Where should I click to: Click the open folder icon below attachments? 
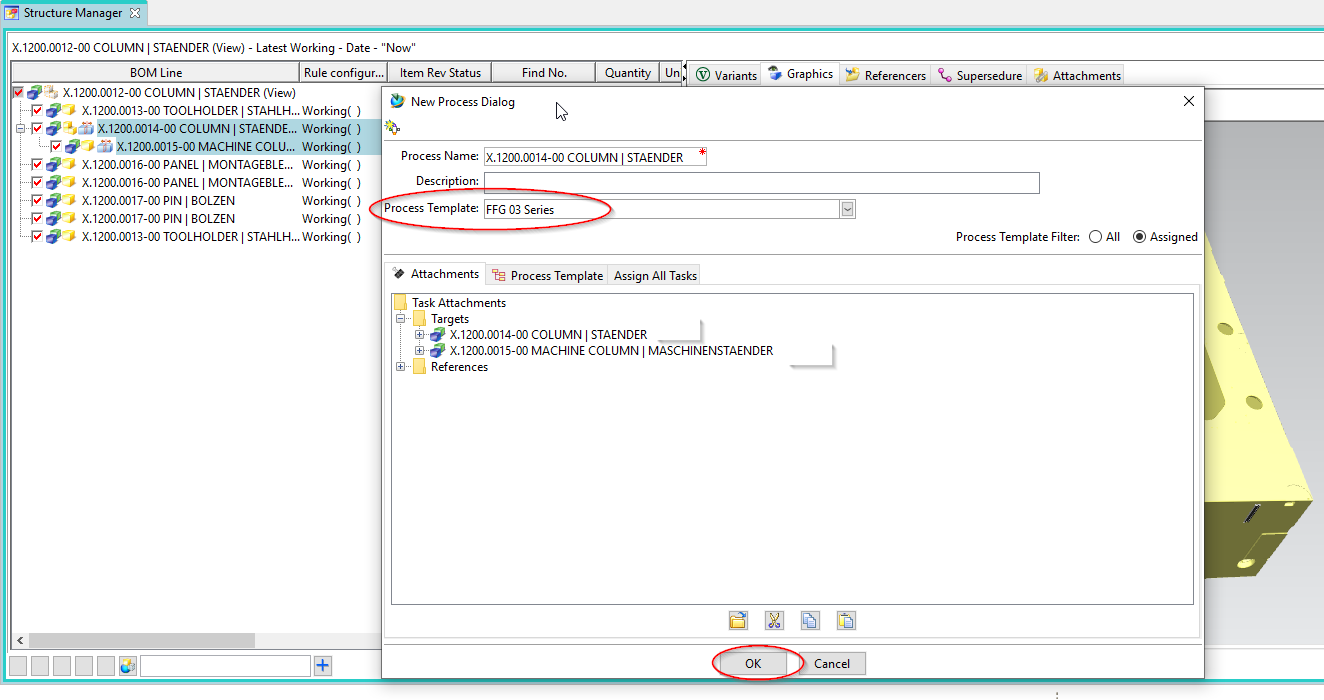(x=738, y=621)
